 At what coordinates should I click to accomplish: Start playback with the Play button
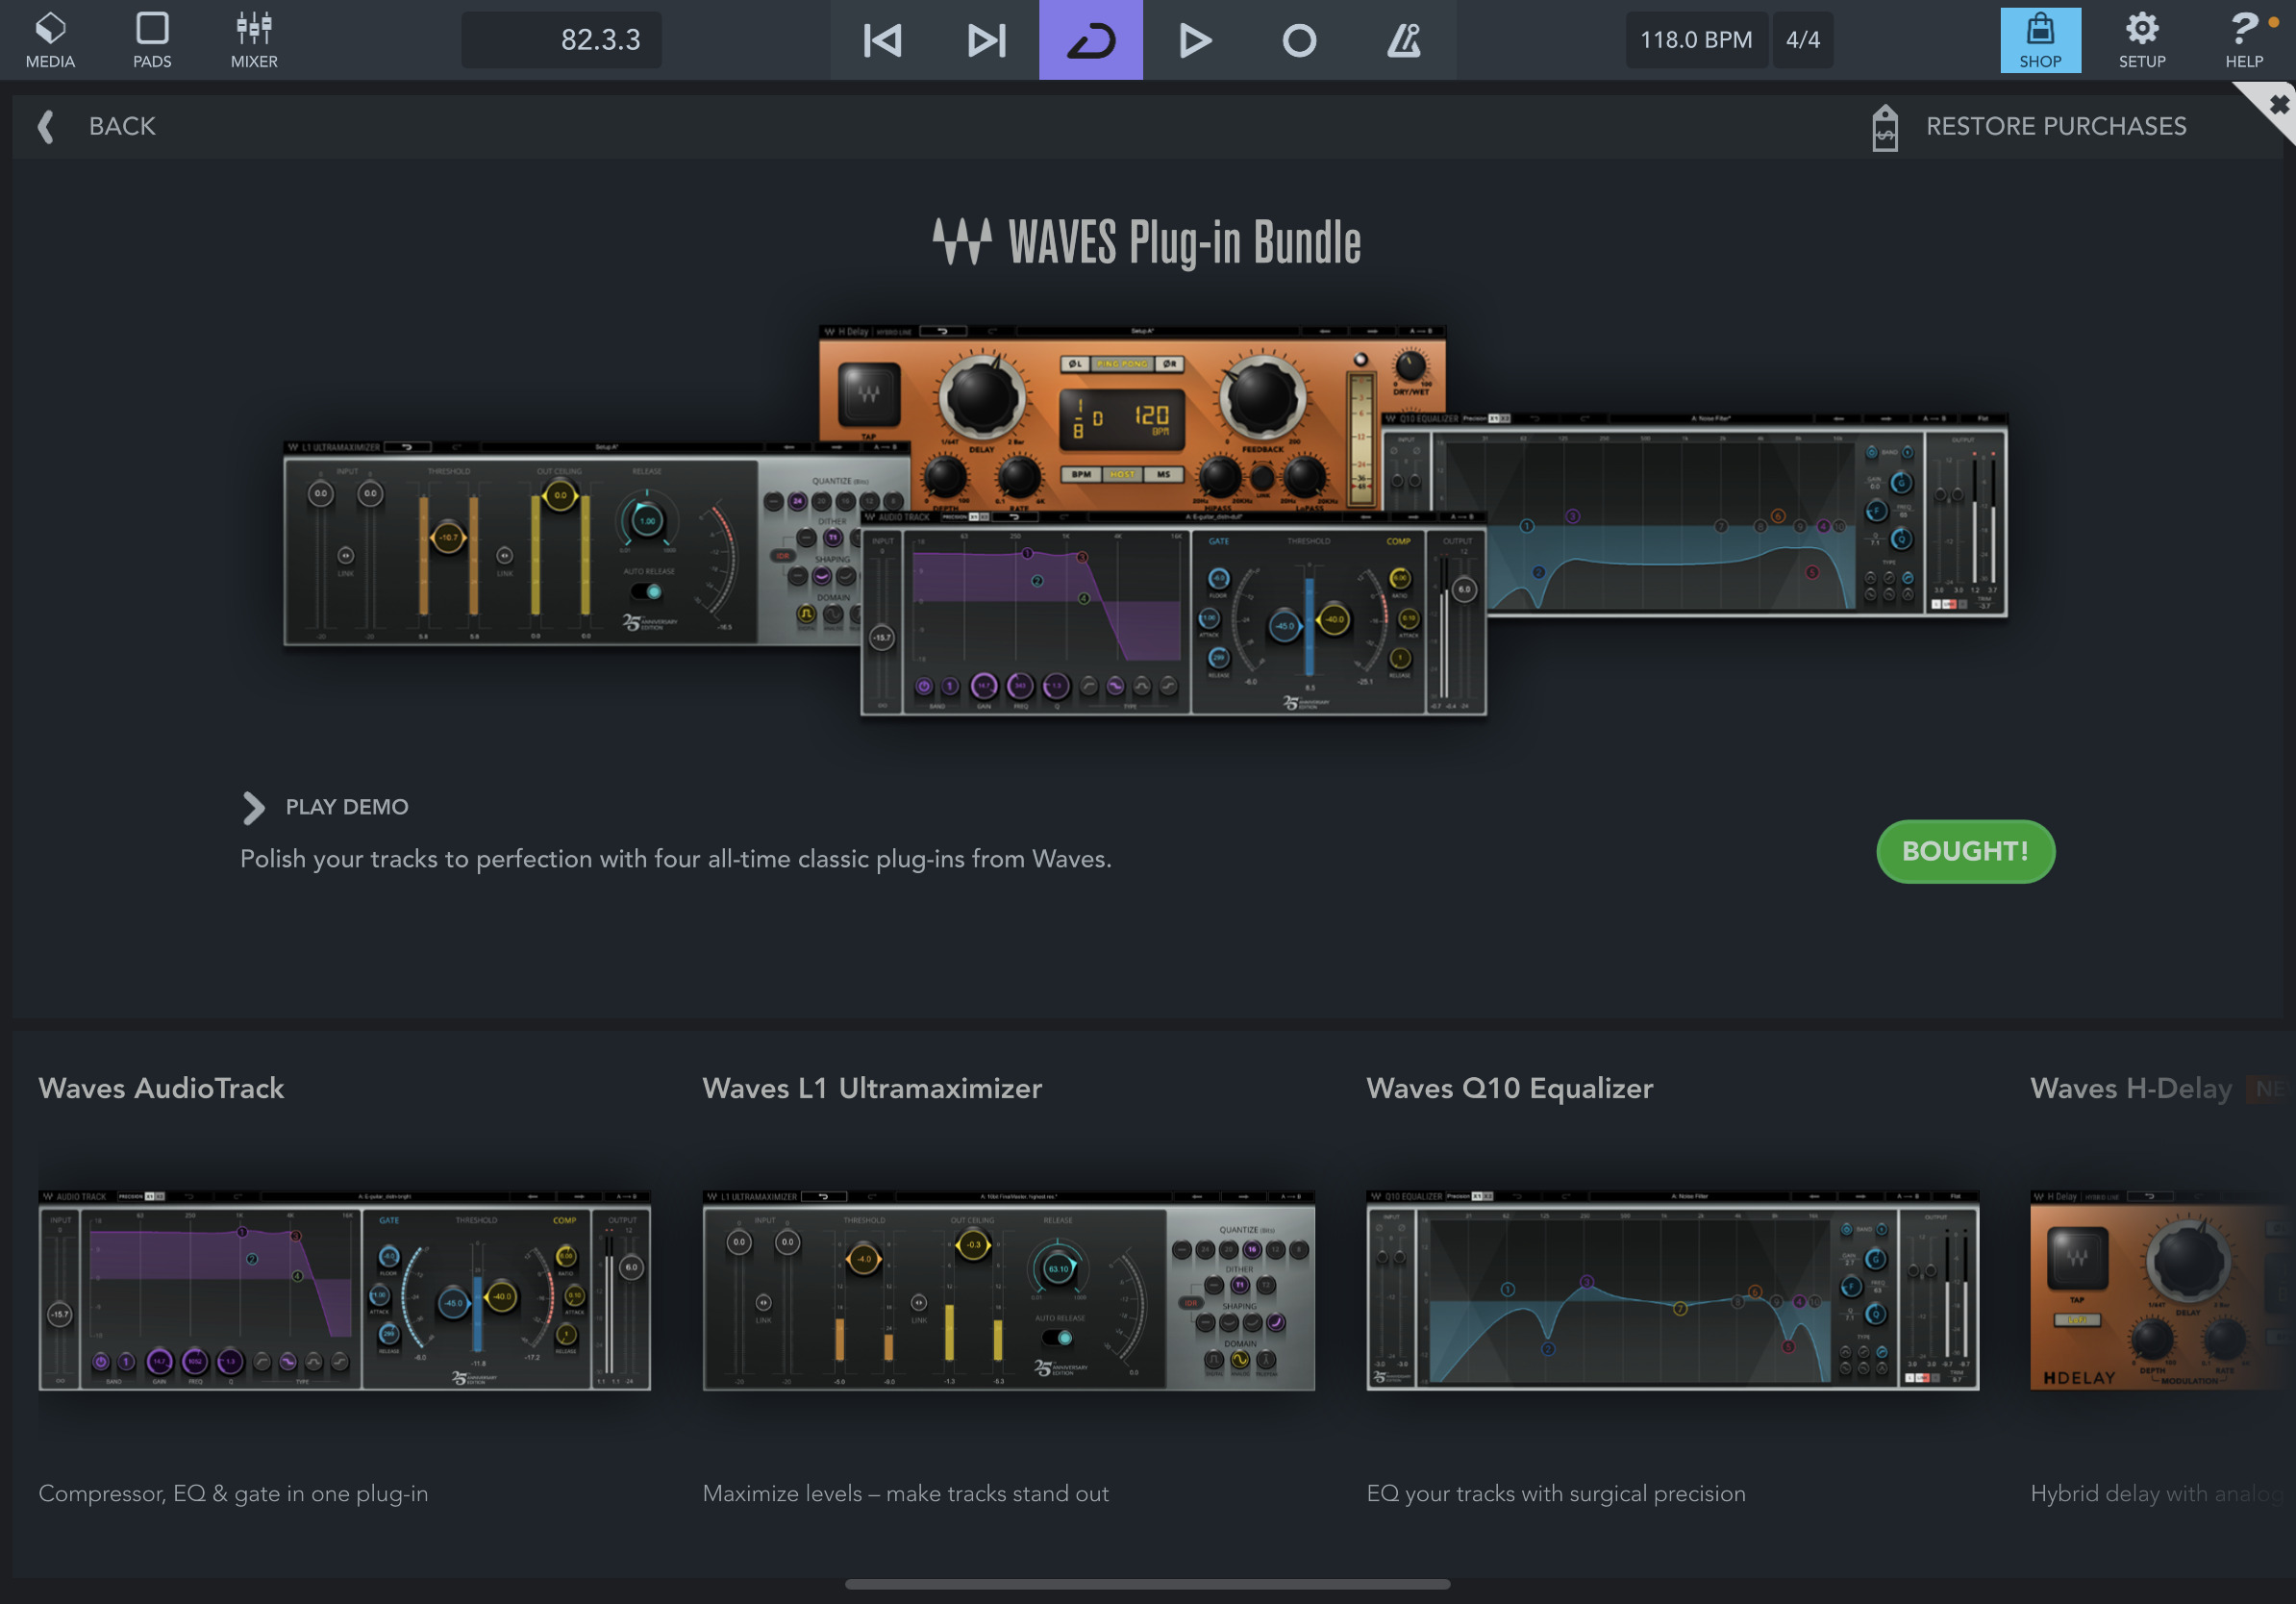[x=1194, y=40]
